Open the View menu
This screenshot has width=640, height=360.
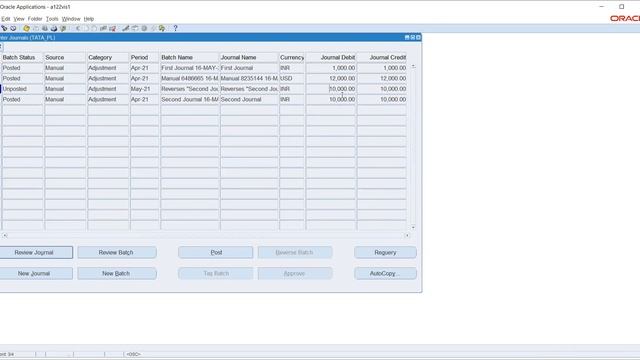click(x=19, y=19)
